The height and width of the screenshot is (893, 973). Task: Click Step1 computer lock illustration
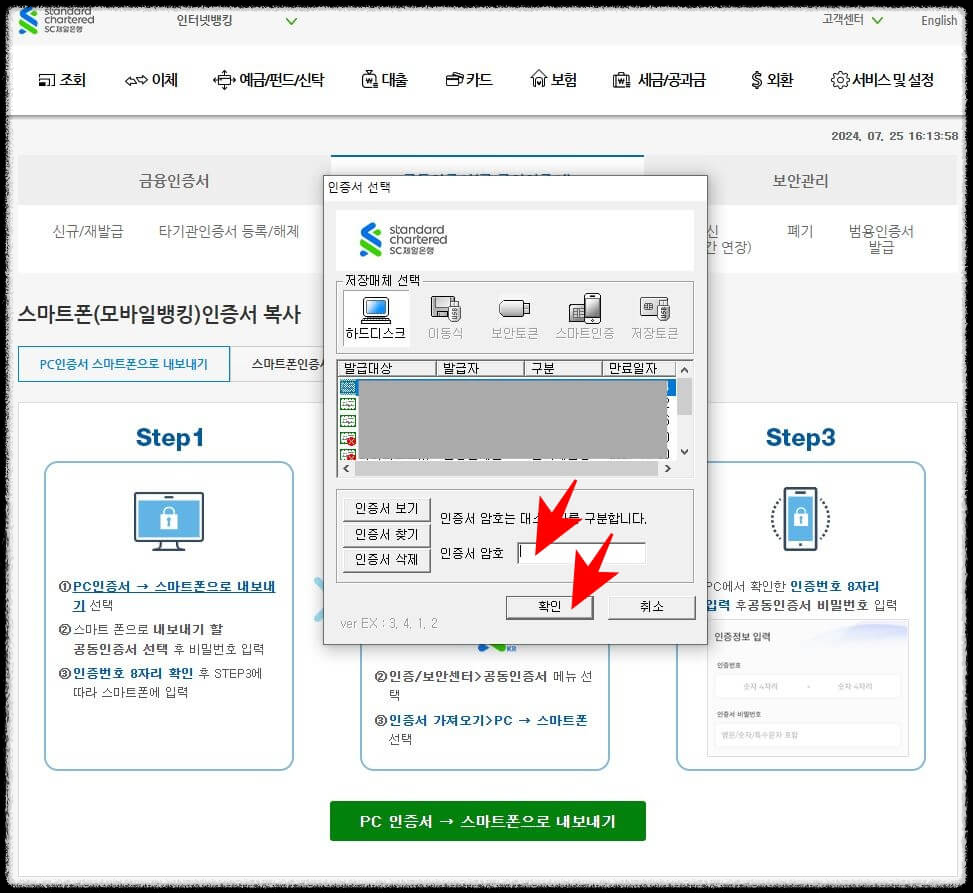pyautogui.click(x=169, y=521)
